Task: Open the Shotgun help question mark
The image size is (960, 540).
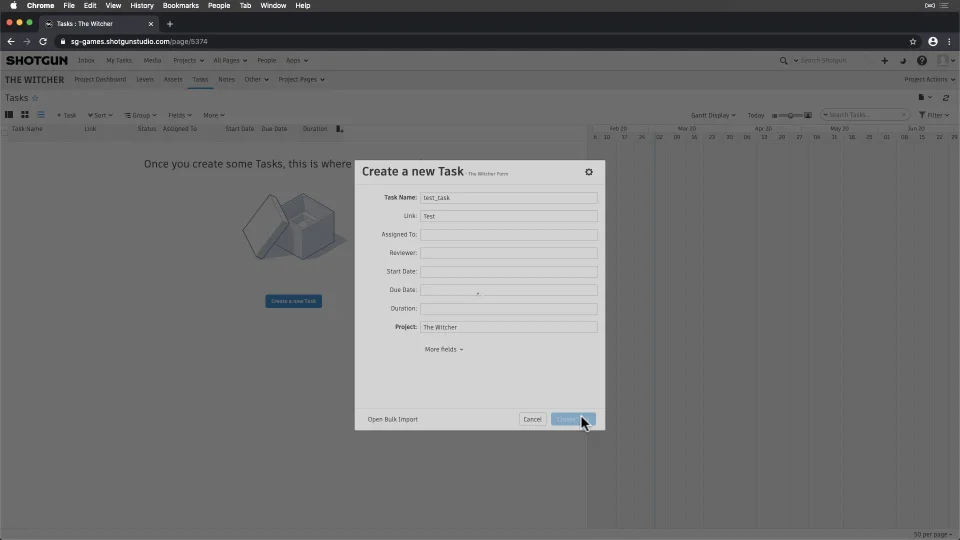Action: coord(921,61)
